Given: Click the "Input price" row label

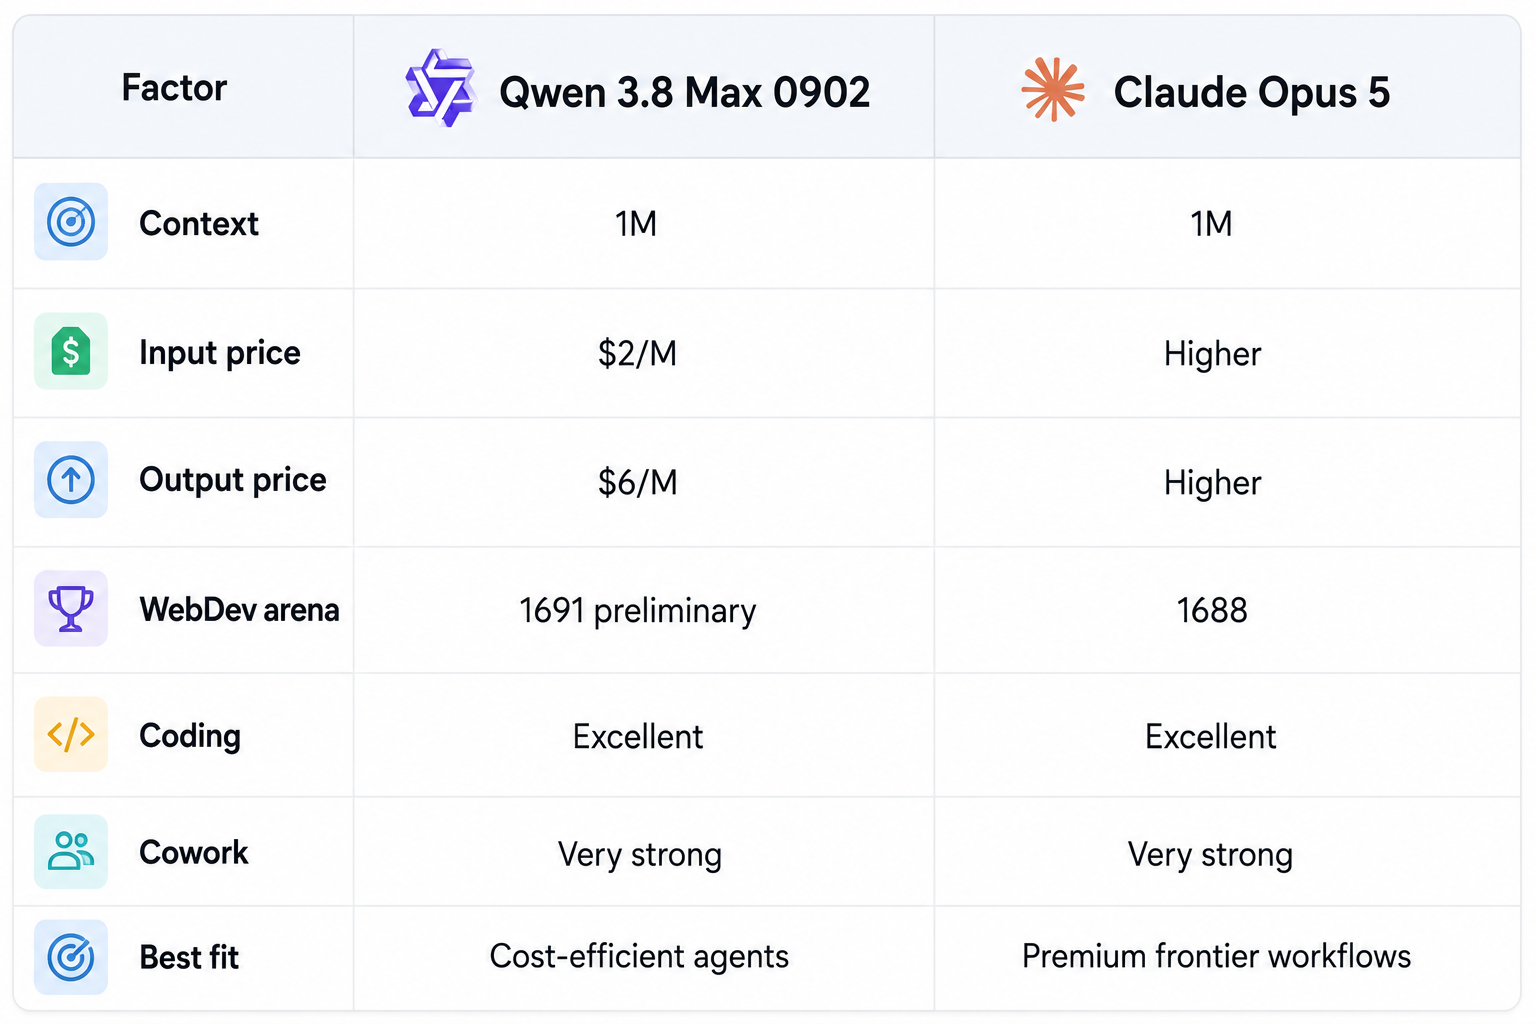Looking at the screenshot, I should click(220, 353).
